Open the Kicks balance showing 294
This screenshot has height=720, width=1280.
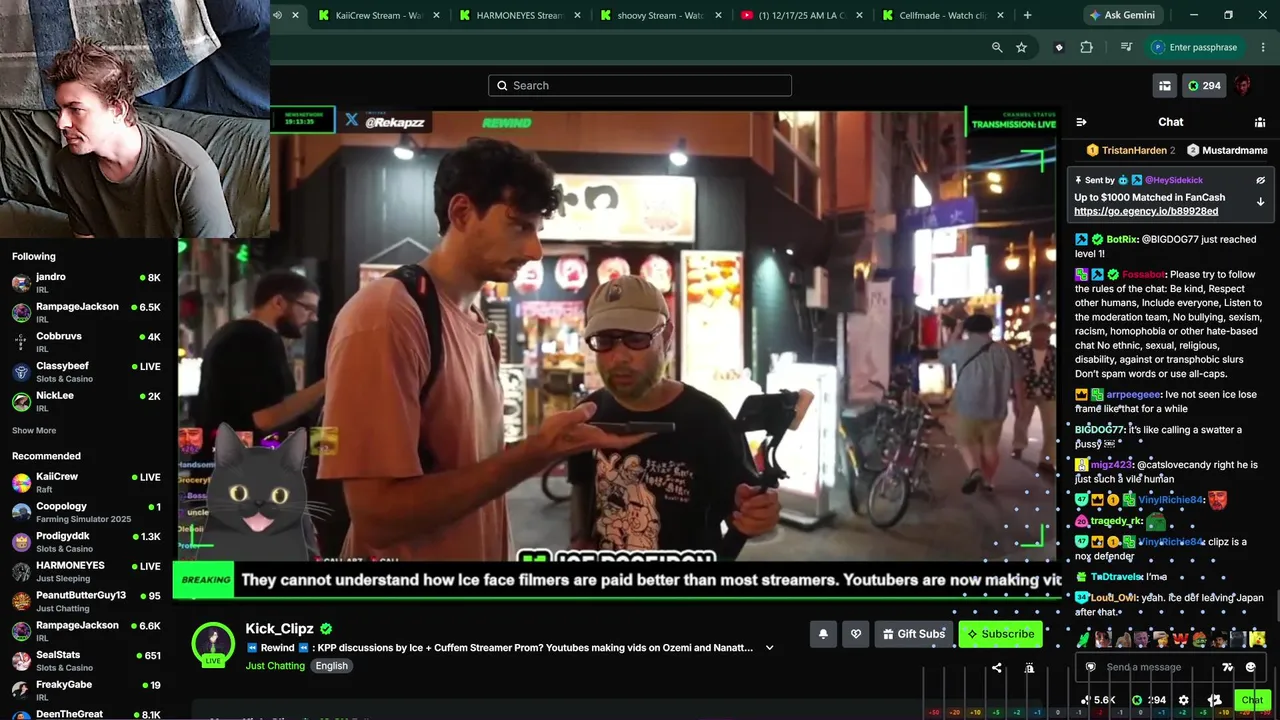(x=1204, y=86)
